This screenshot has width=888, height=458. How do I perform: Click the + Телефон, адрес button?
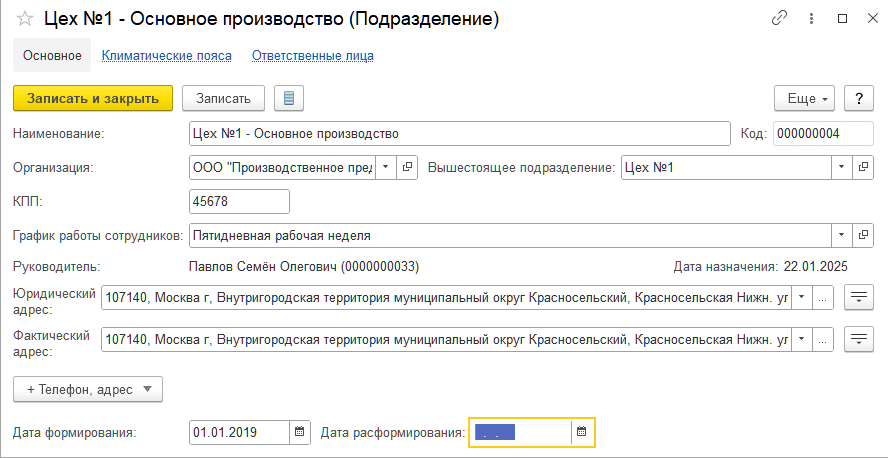88,389
